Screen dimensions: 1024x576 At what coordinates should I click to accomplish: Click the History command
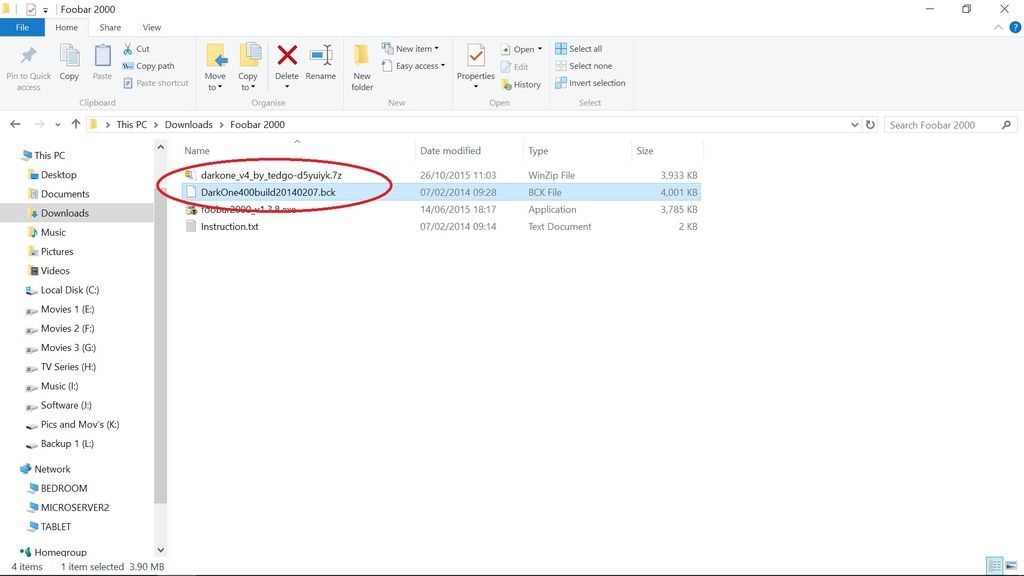tap(521, 84)
